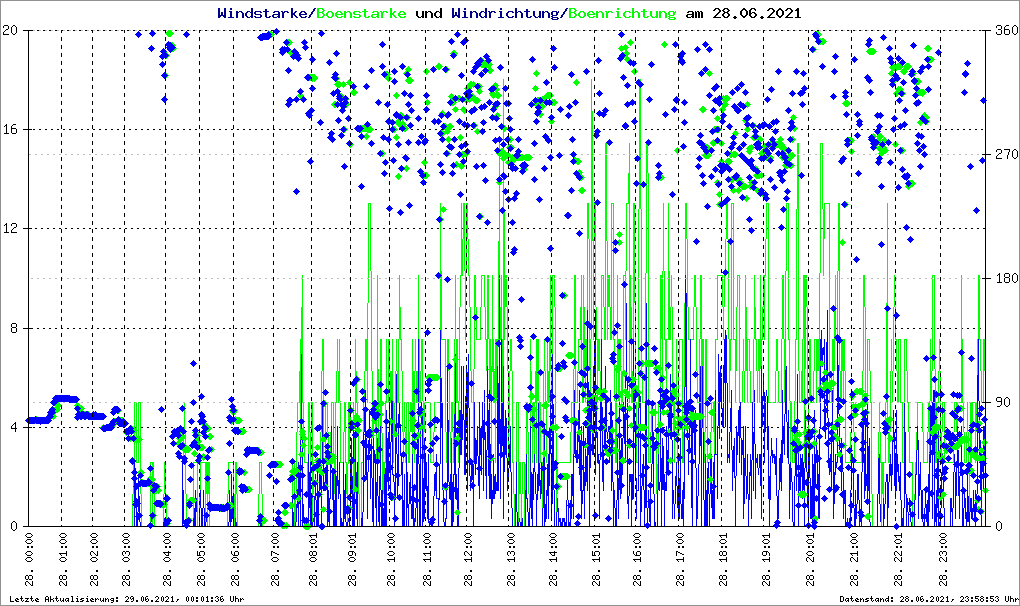Click the 360 label on right axis
Viewport: 1020px width, 606px height.
(1003, 30)
